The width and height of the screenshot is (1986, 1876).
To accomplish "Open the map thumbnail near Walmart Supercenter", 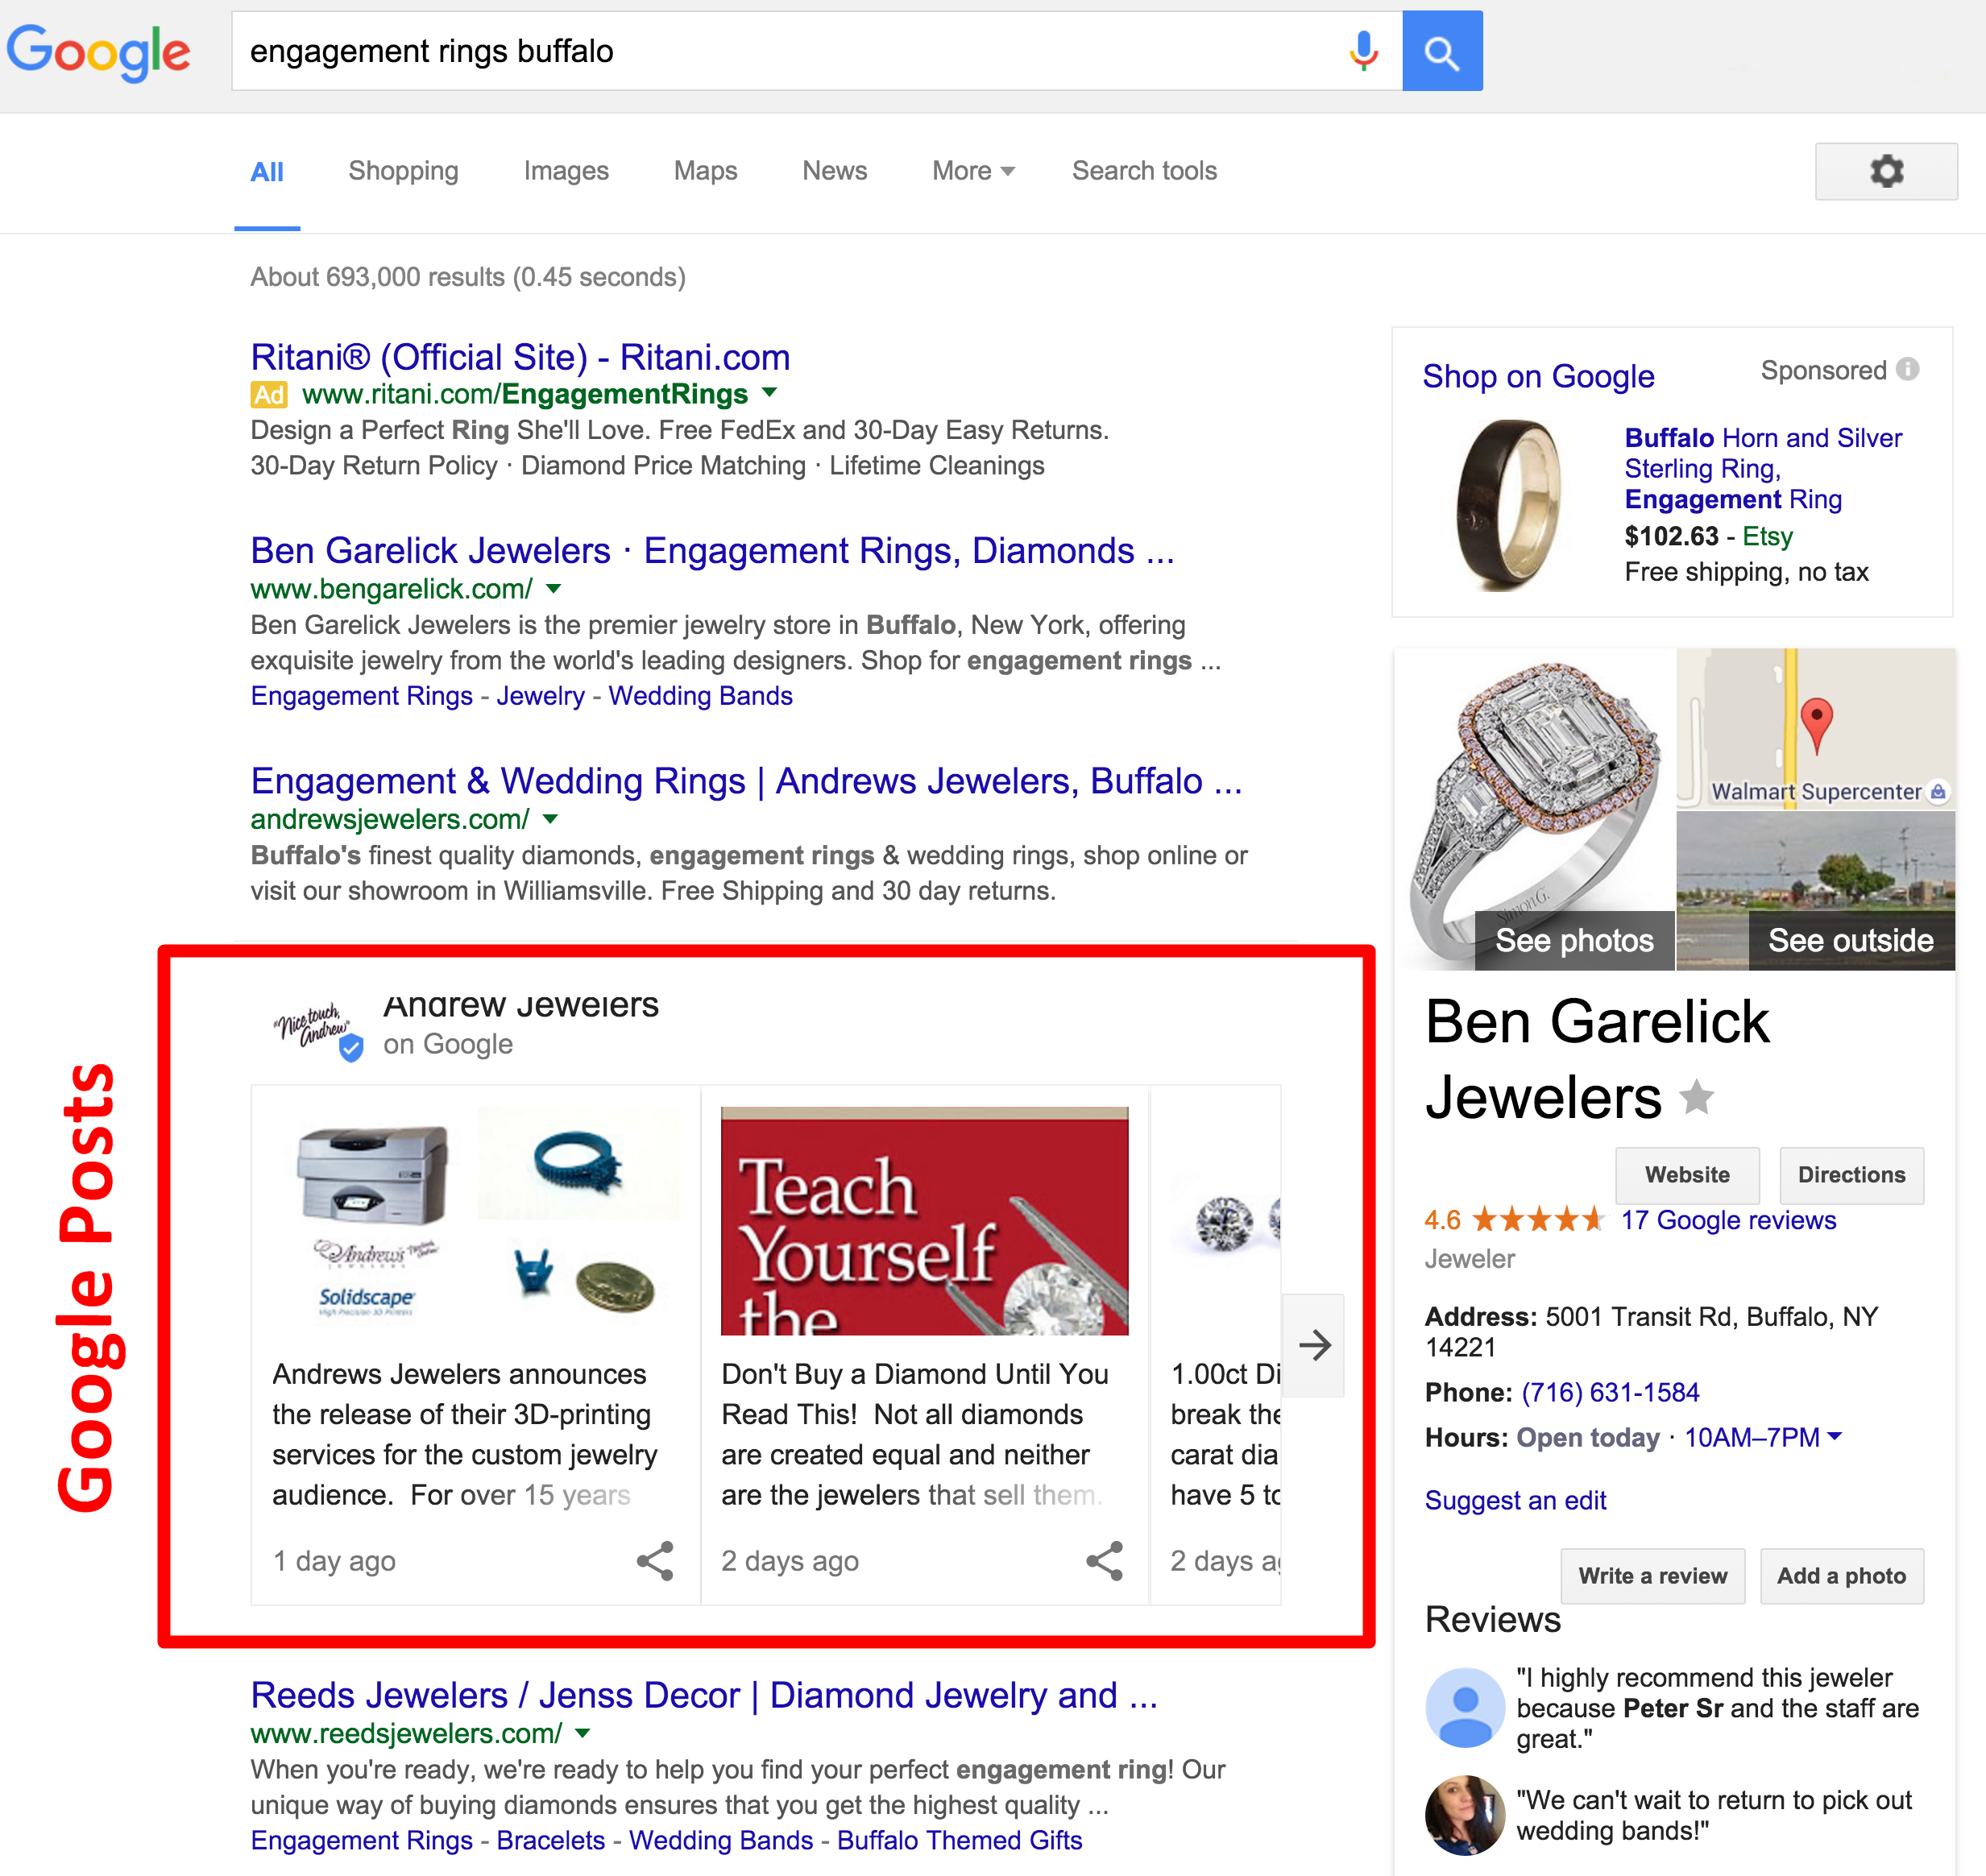I will pos(1815,728).
